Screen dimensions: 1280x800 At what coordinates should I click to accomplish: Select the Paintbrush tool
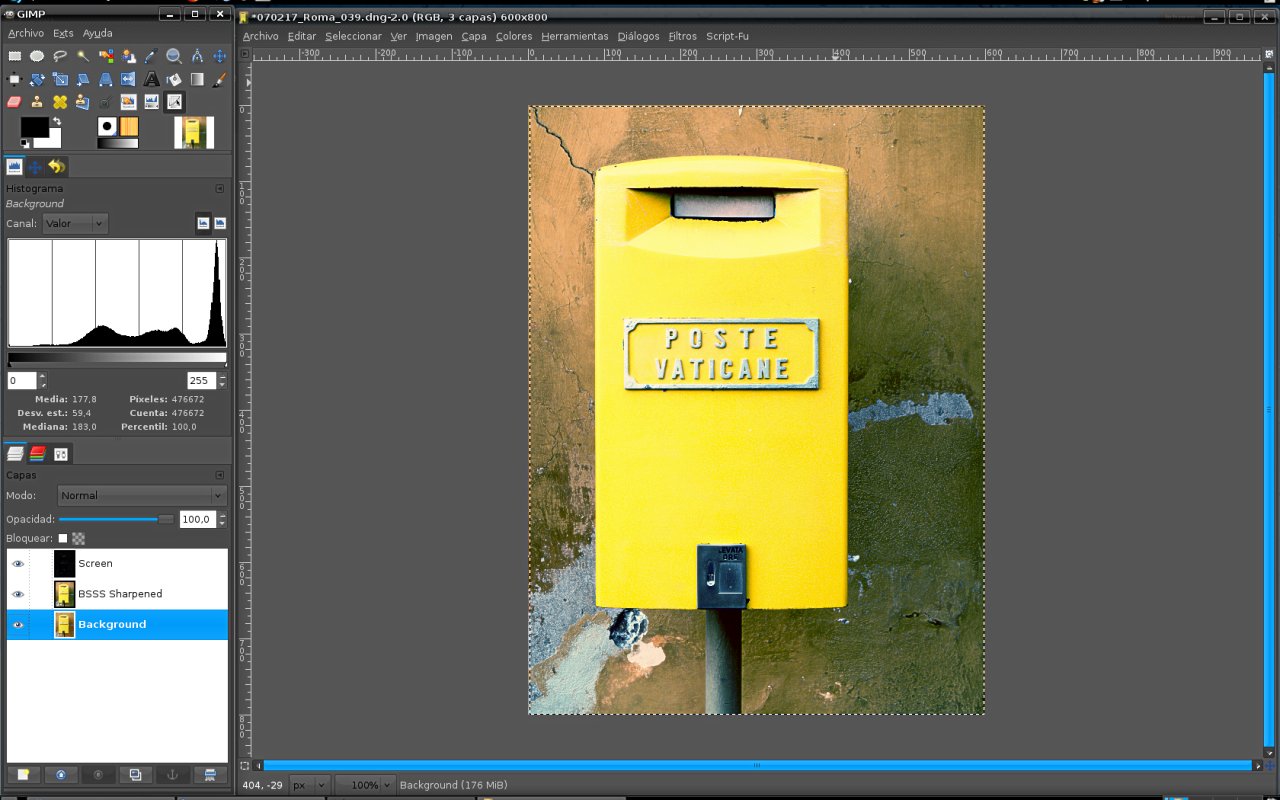219,79
